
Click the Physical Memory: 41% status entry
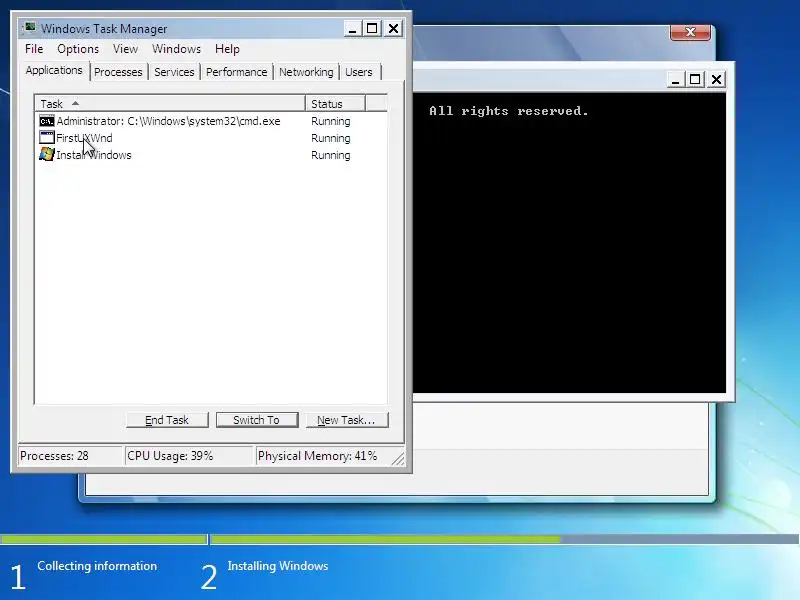322,456
